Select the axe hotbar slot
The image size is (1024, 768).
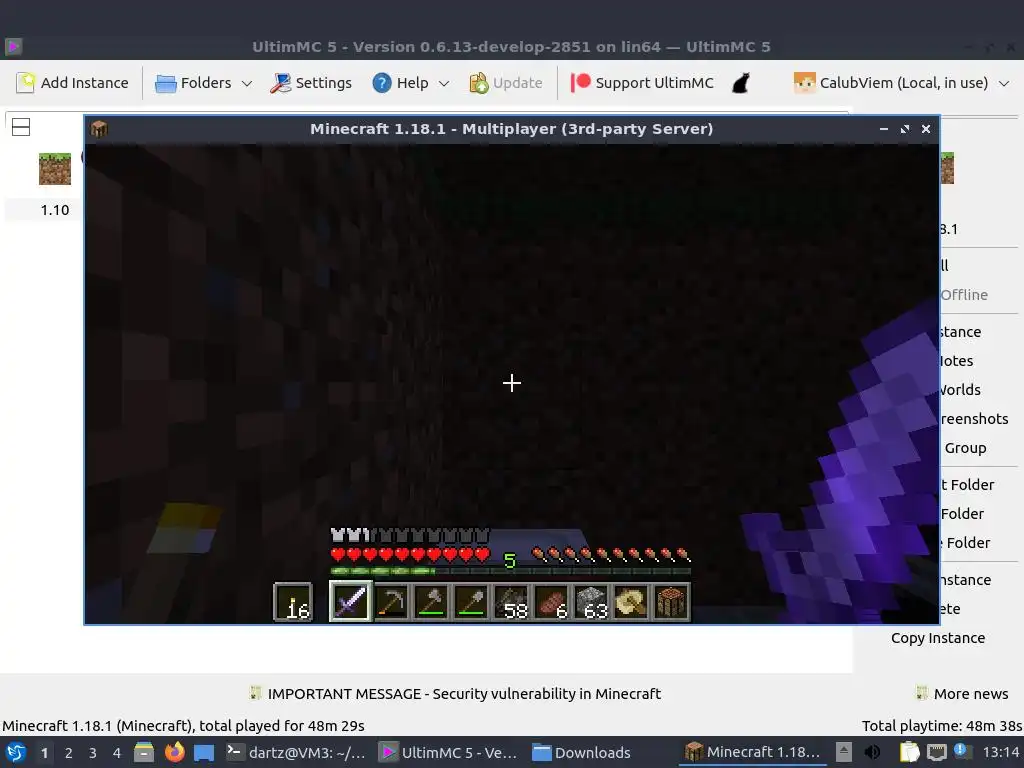[x=431, y=601]
